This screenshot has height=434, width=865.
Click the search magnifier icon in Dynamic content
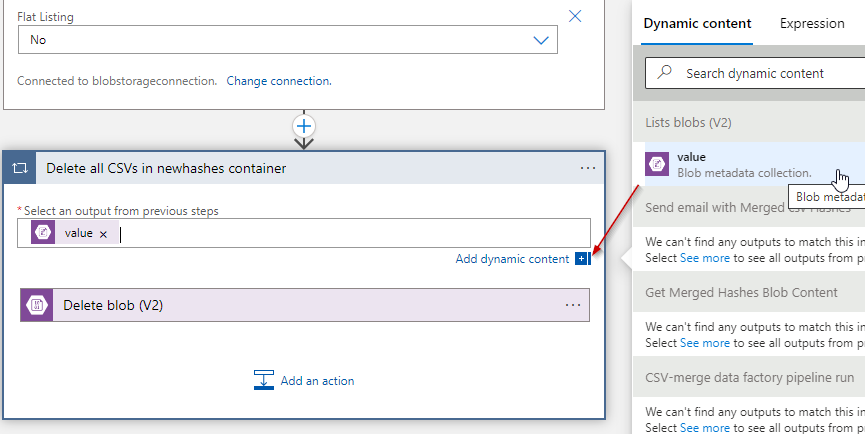coord(664,73)
